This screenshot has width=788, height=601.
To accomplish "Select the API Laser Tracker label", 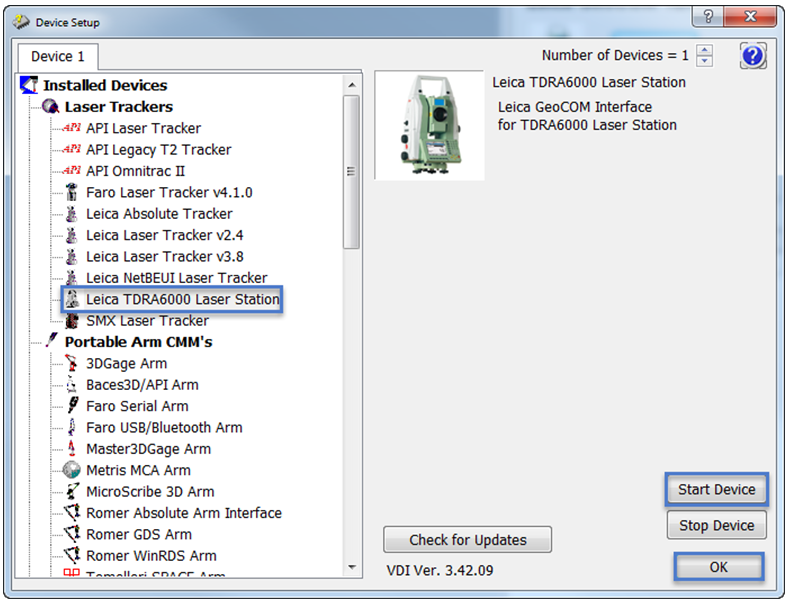I will pos(143,128).
